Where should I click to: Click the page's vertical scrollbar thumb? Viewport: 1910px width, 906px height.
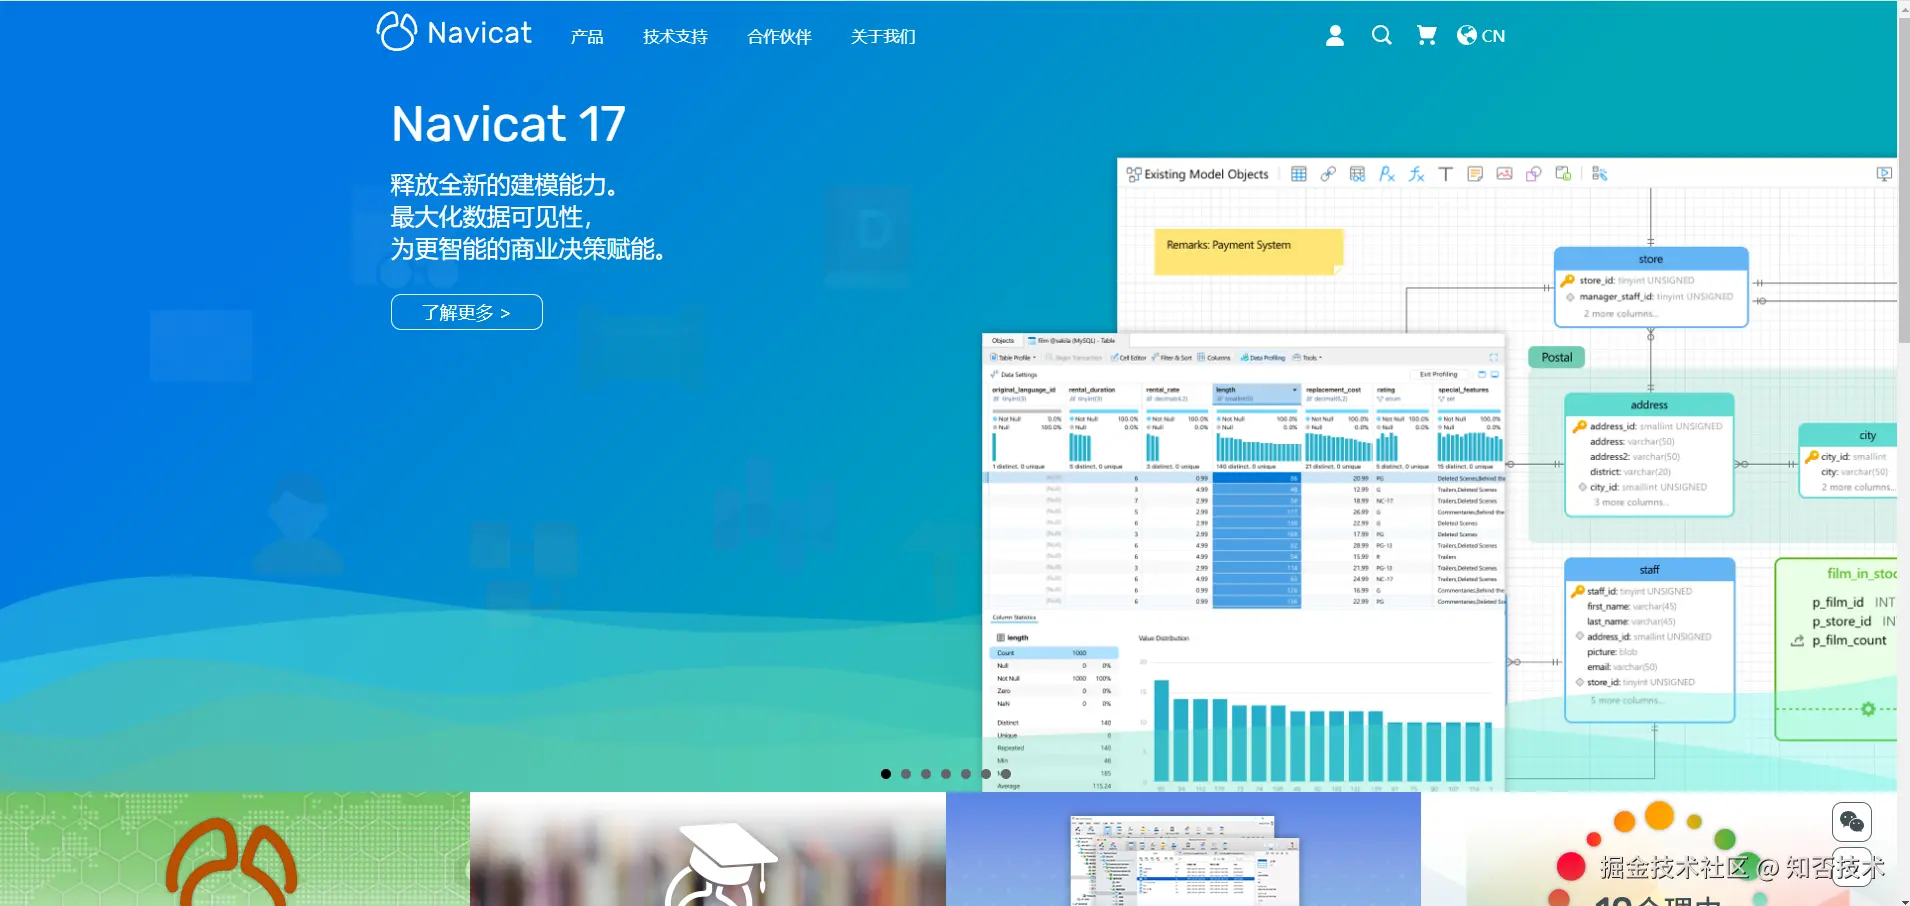1904,180
